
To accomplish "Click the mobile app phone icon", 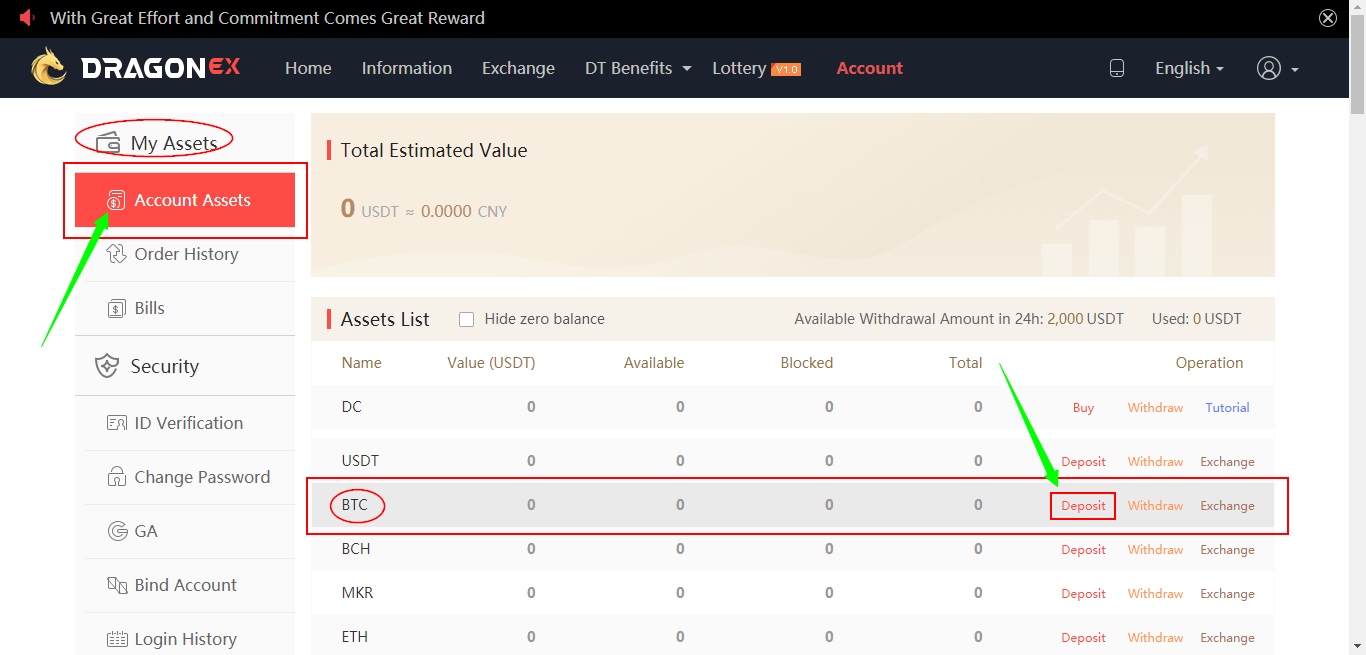I will click(x=1117, y=68).
